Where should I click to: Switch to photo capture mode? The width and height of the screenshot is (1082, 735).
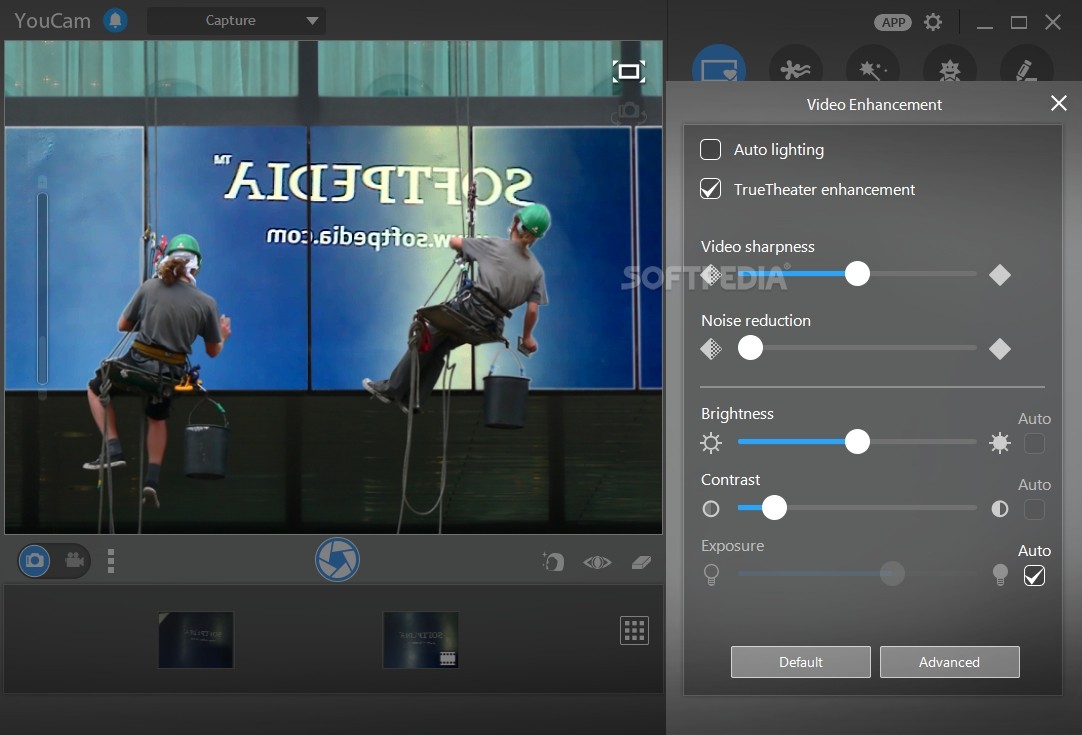pyautogui.click(x=35, y=560)
